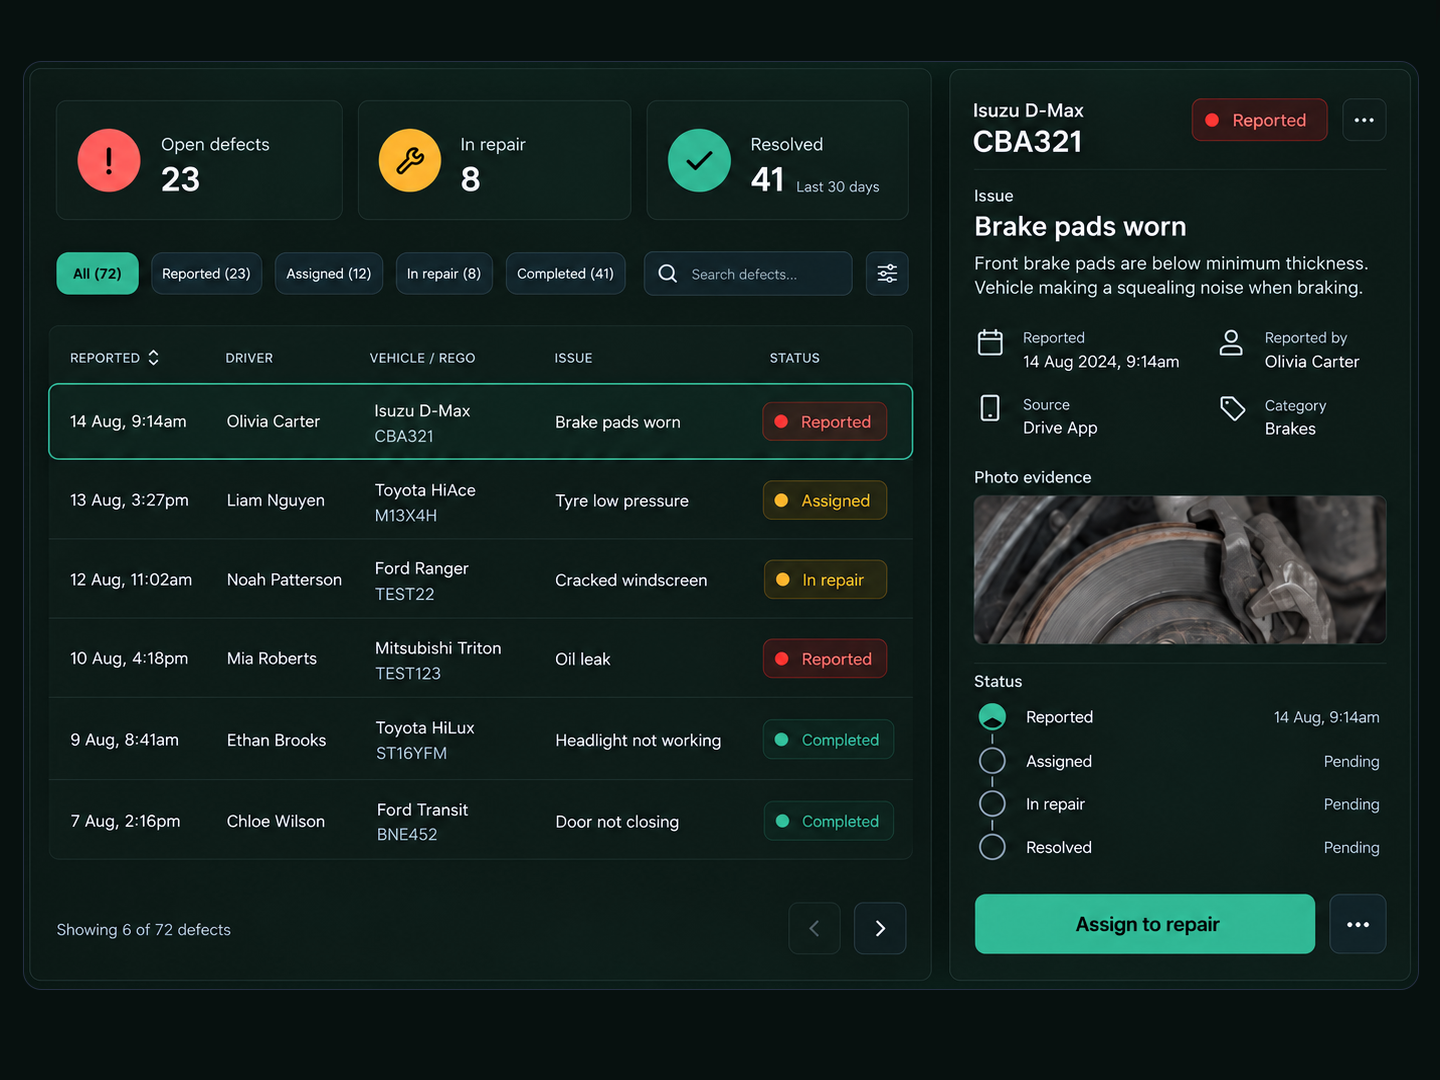1440x1080 pixels.
Task: Click the Cracked windscreen issue text
Action: point(631,580)
